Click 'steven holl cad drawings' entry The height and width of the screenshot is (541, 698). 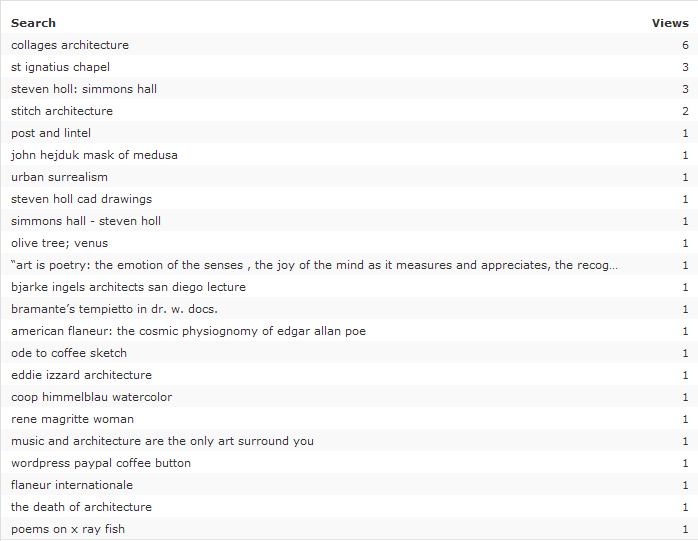pyautogui.click(x=82, y=199)
